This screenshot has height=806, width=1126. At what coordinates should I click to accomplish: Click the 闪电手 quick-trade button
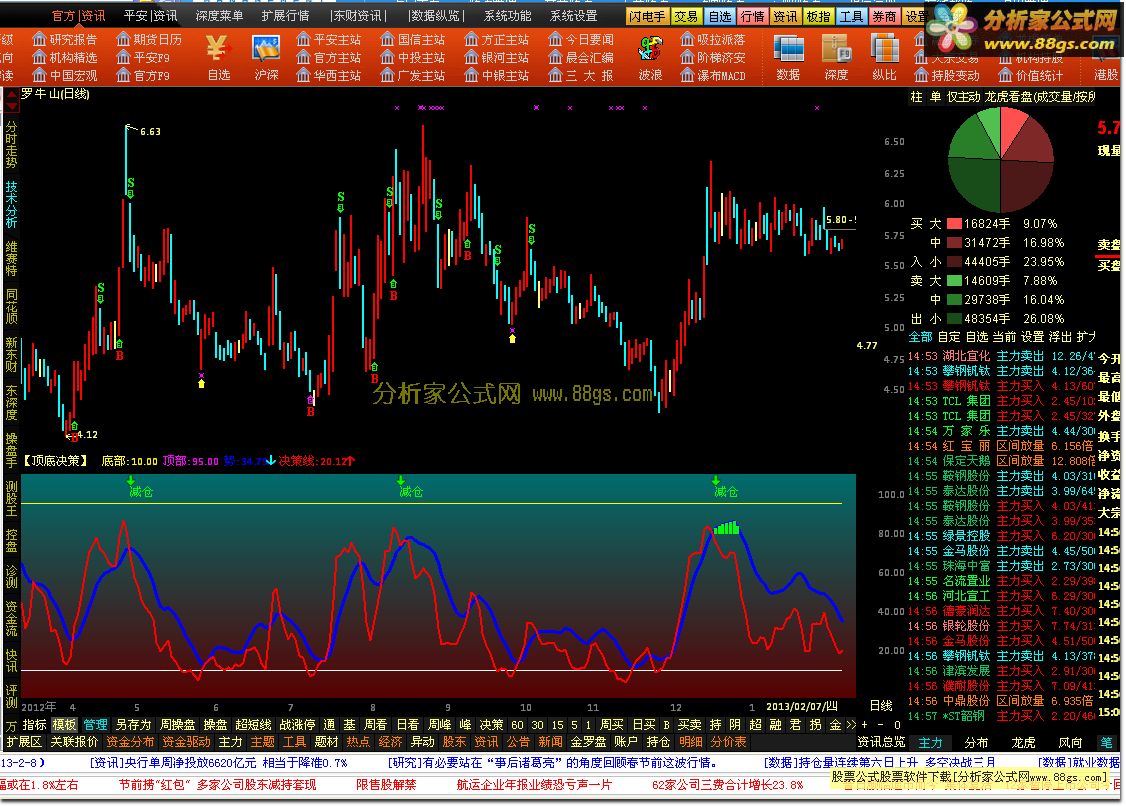647,16
